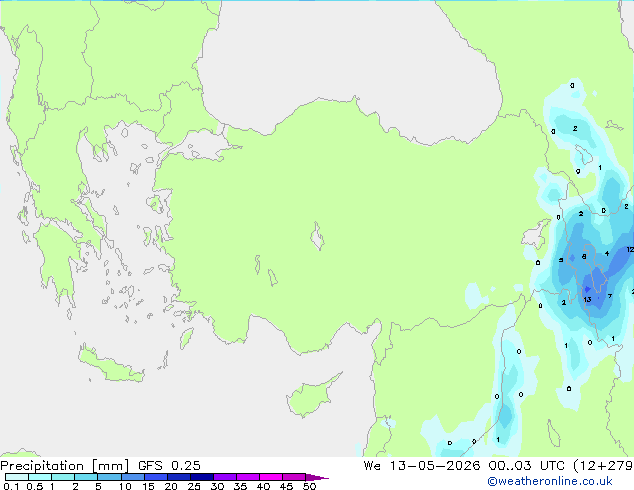This screenshot has width=634, height=490.
Task: Select the island of Crete on the map
Action: [111, 365]
